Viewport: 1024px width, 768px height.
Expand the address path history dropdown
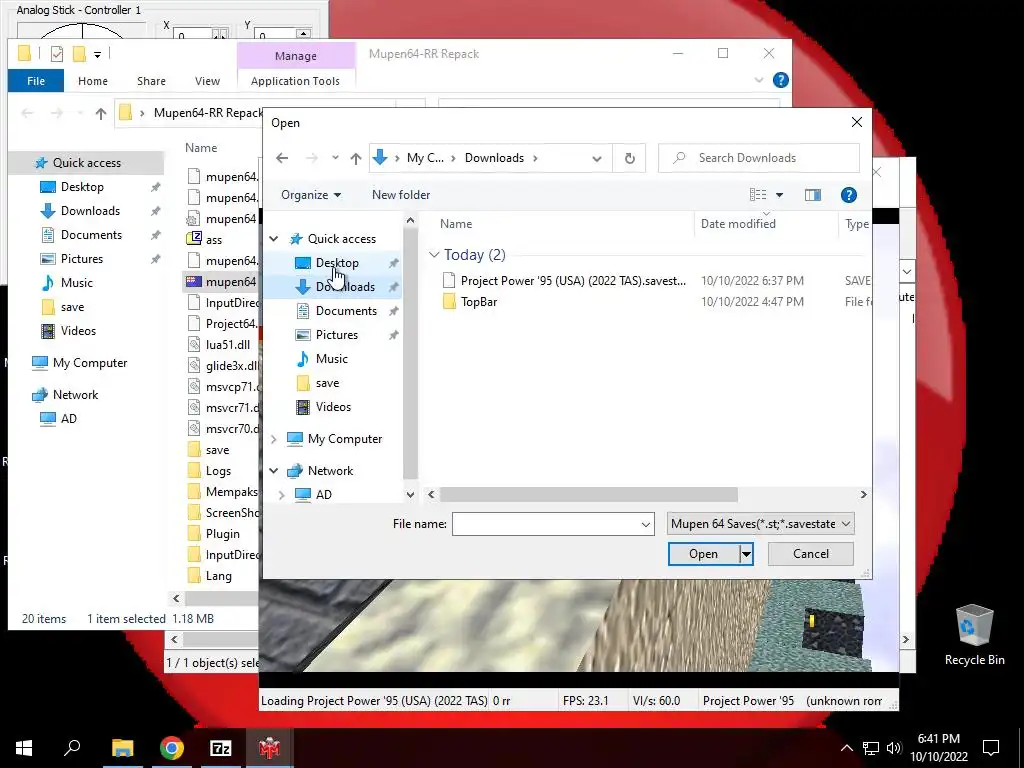[x=596, y=158]
